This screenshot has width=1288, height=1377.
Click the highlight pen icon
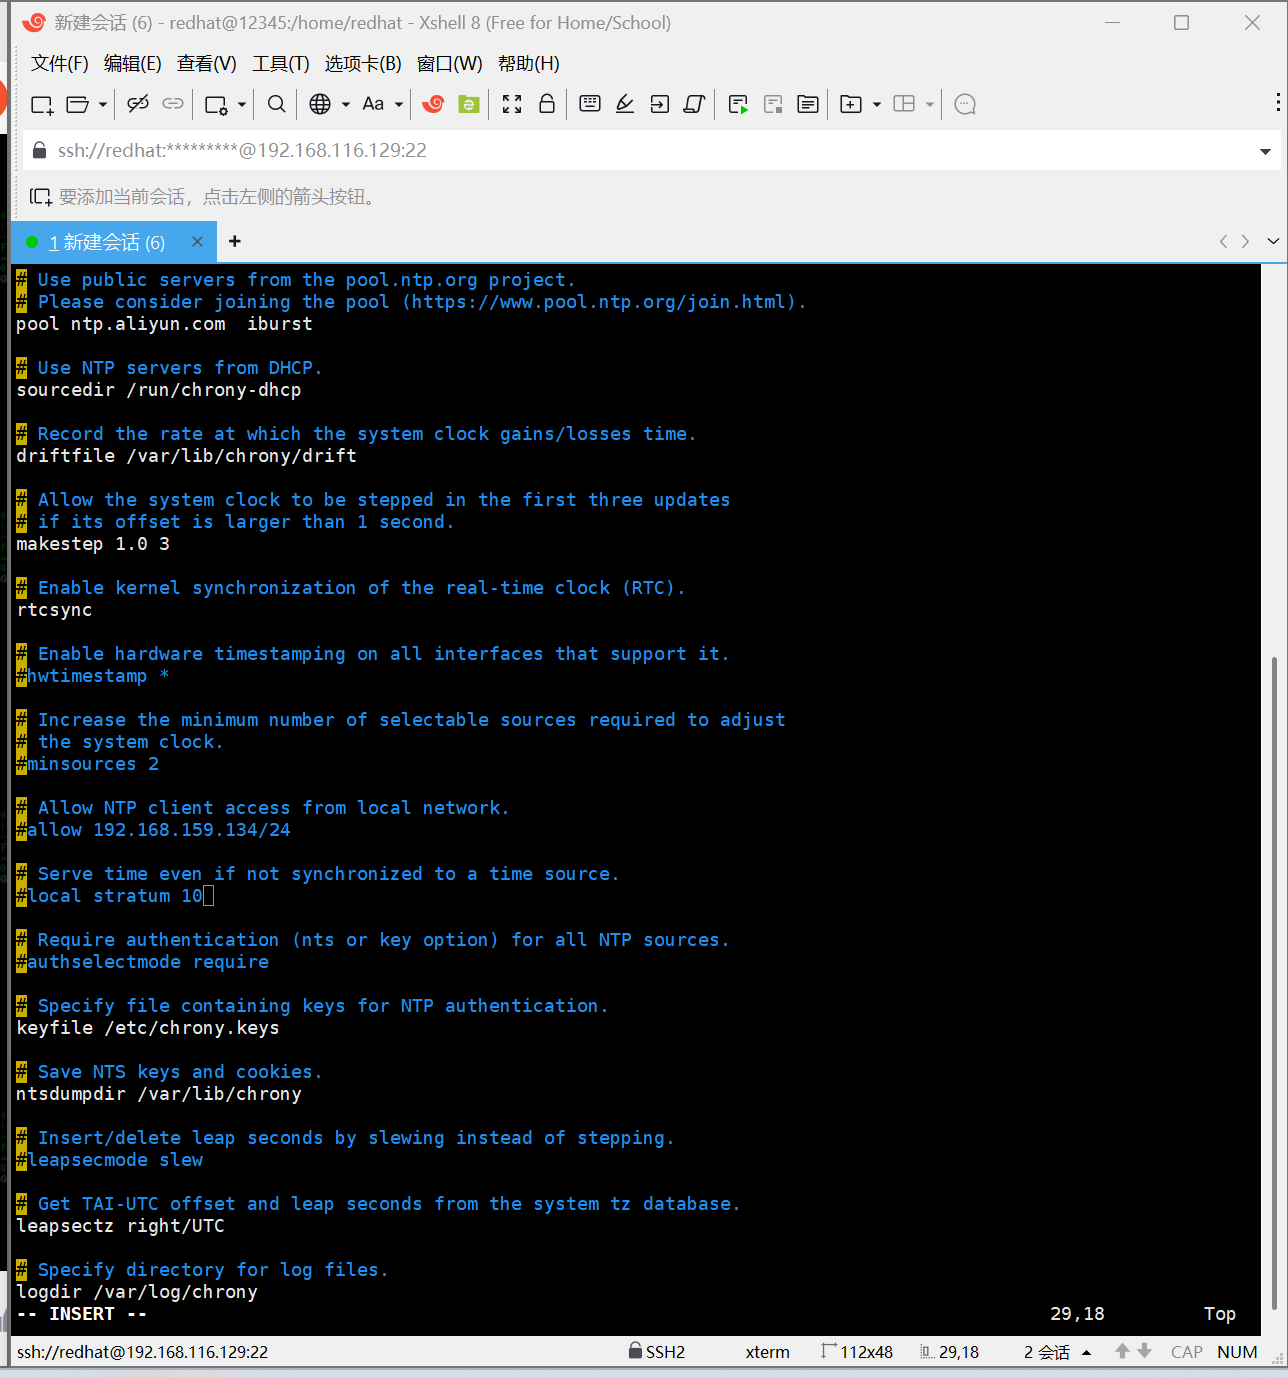[x=625, y=104]
